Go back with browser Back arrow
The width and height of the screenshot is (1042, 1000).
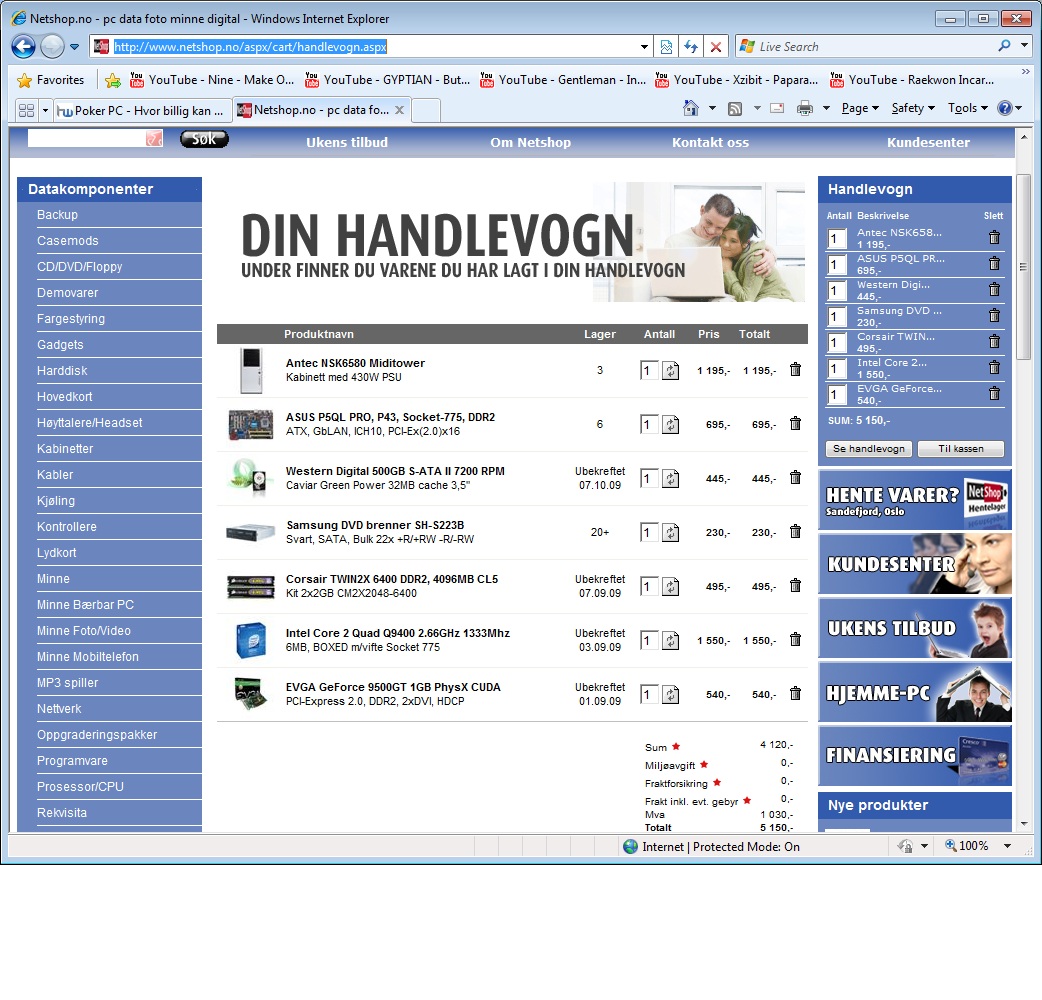tap(23, 47)
